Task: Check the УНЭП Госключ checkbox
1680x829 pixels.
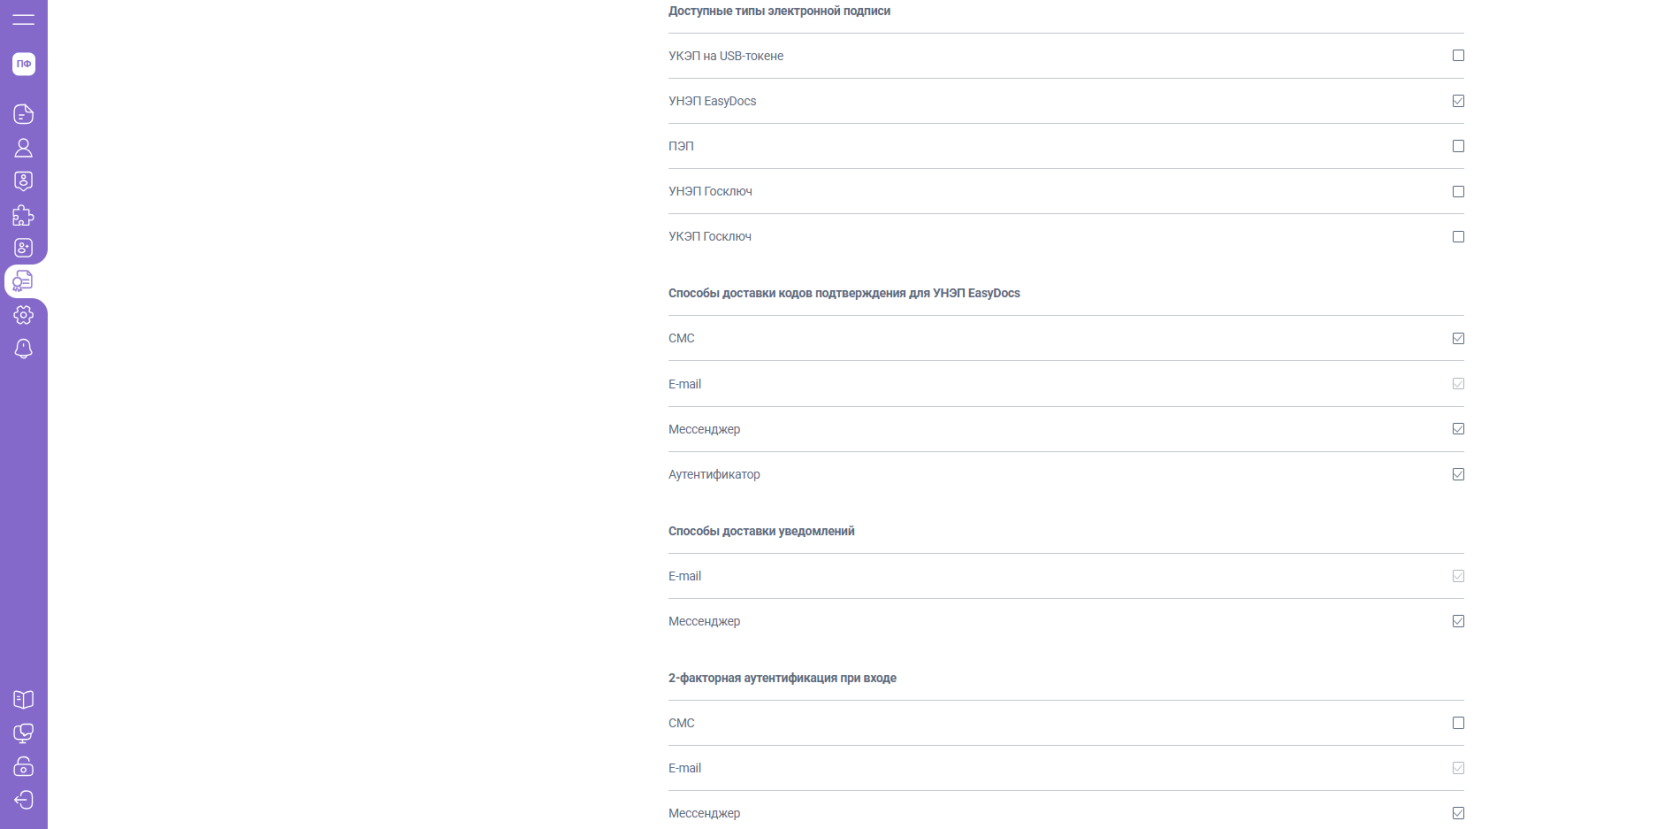Action: (1458, 191)
